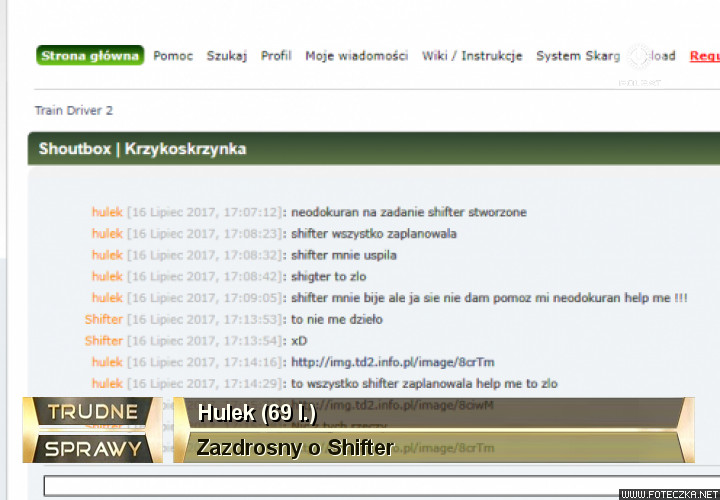This screenshot has width=720, height=500.
Task: Click hulek username at 17:07:12 message
Action: 107,212
